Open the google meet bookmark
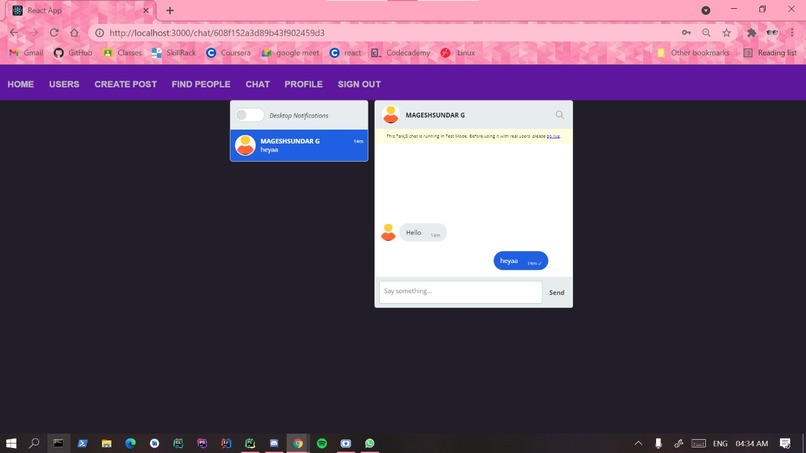806x453 pixels. coord(290,53)
